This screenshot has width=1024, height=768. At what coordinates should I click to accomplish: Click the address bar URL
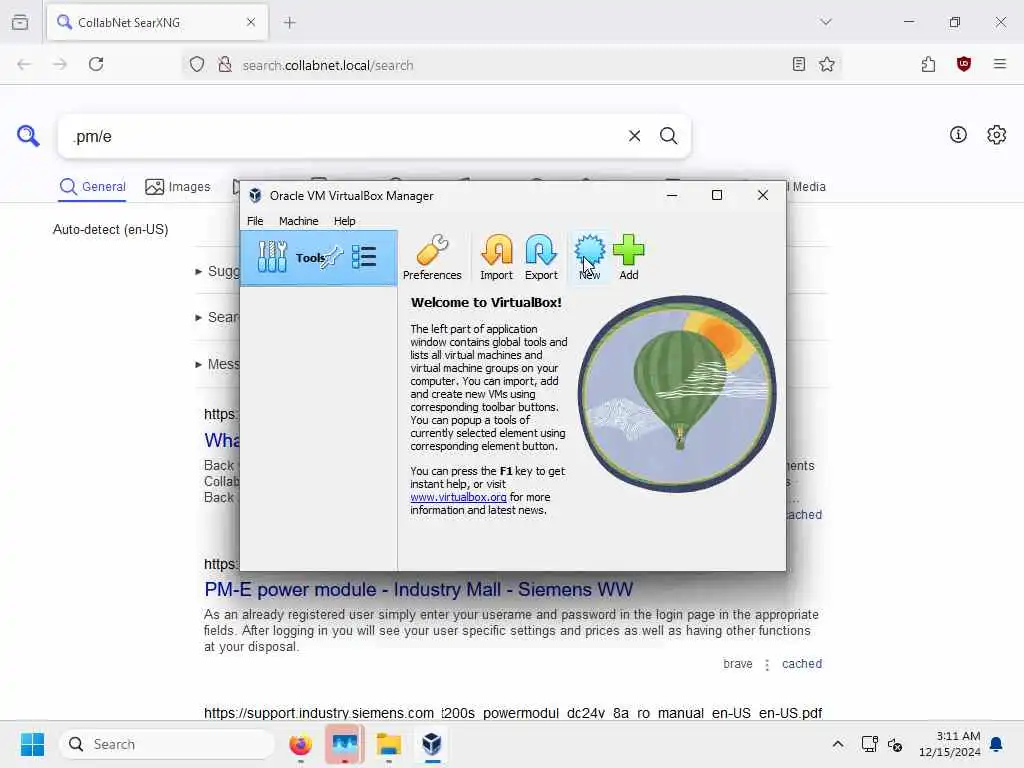click(x=327, y=65)
